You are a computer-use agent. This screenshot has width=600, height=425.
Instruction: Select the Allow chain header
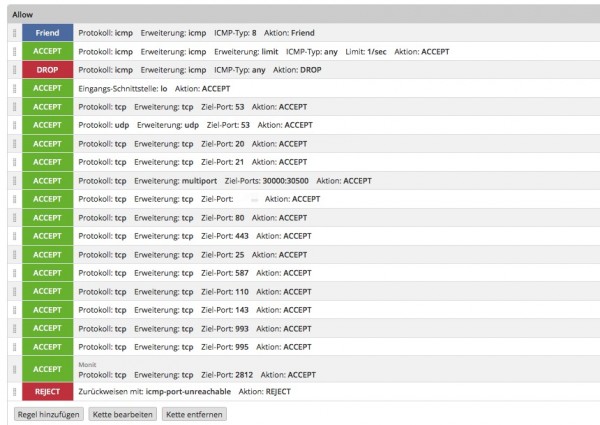[303, 15]
